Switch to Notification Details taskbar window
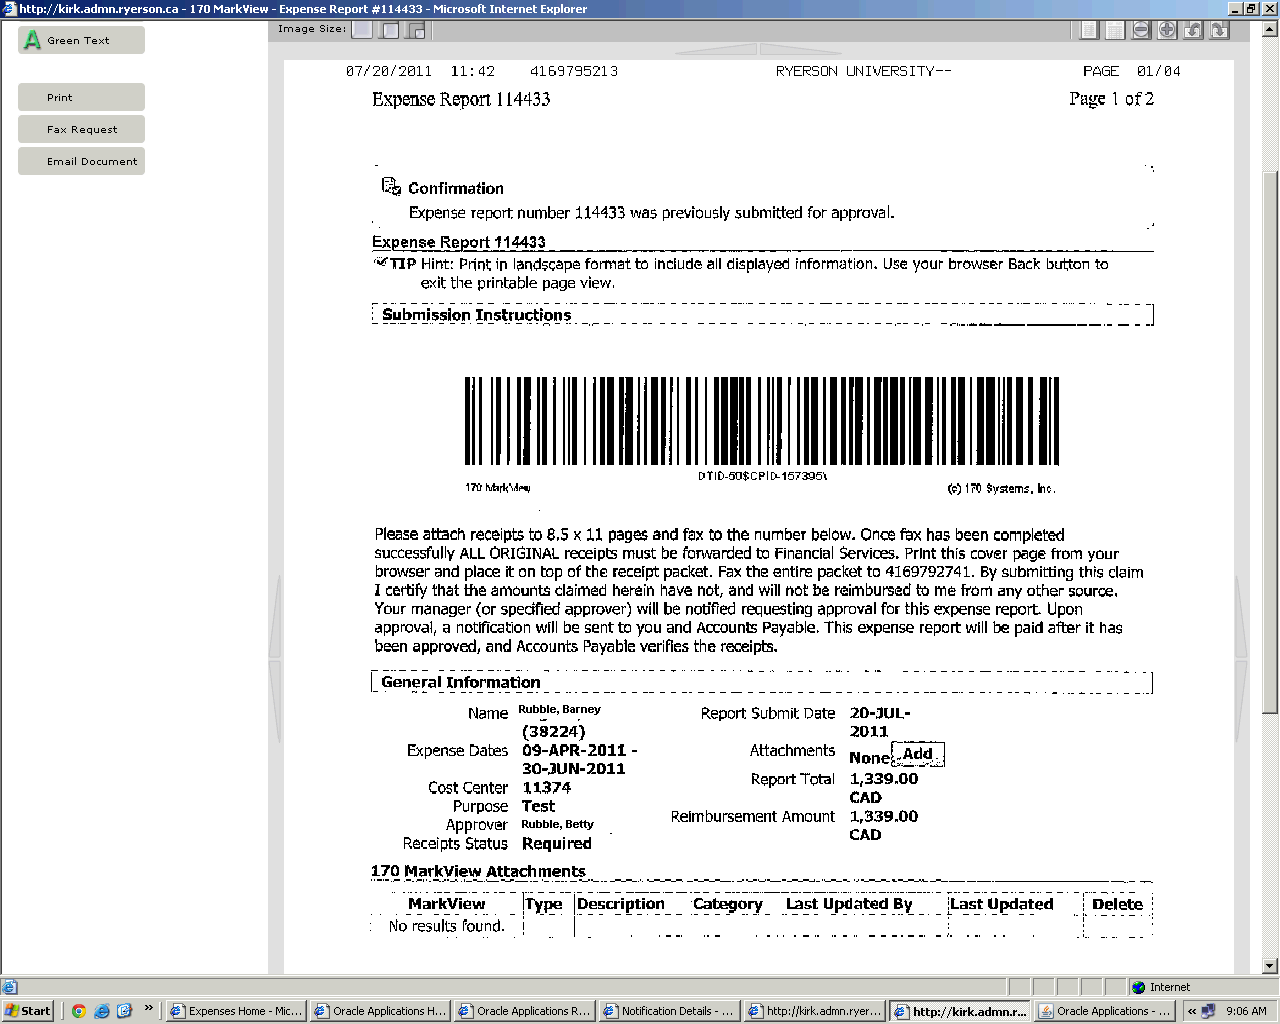1280x1024 pixels. pos(668,1011)
